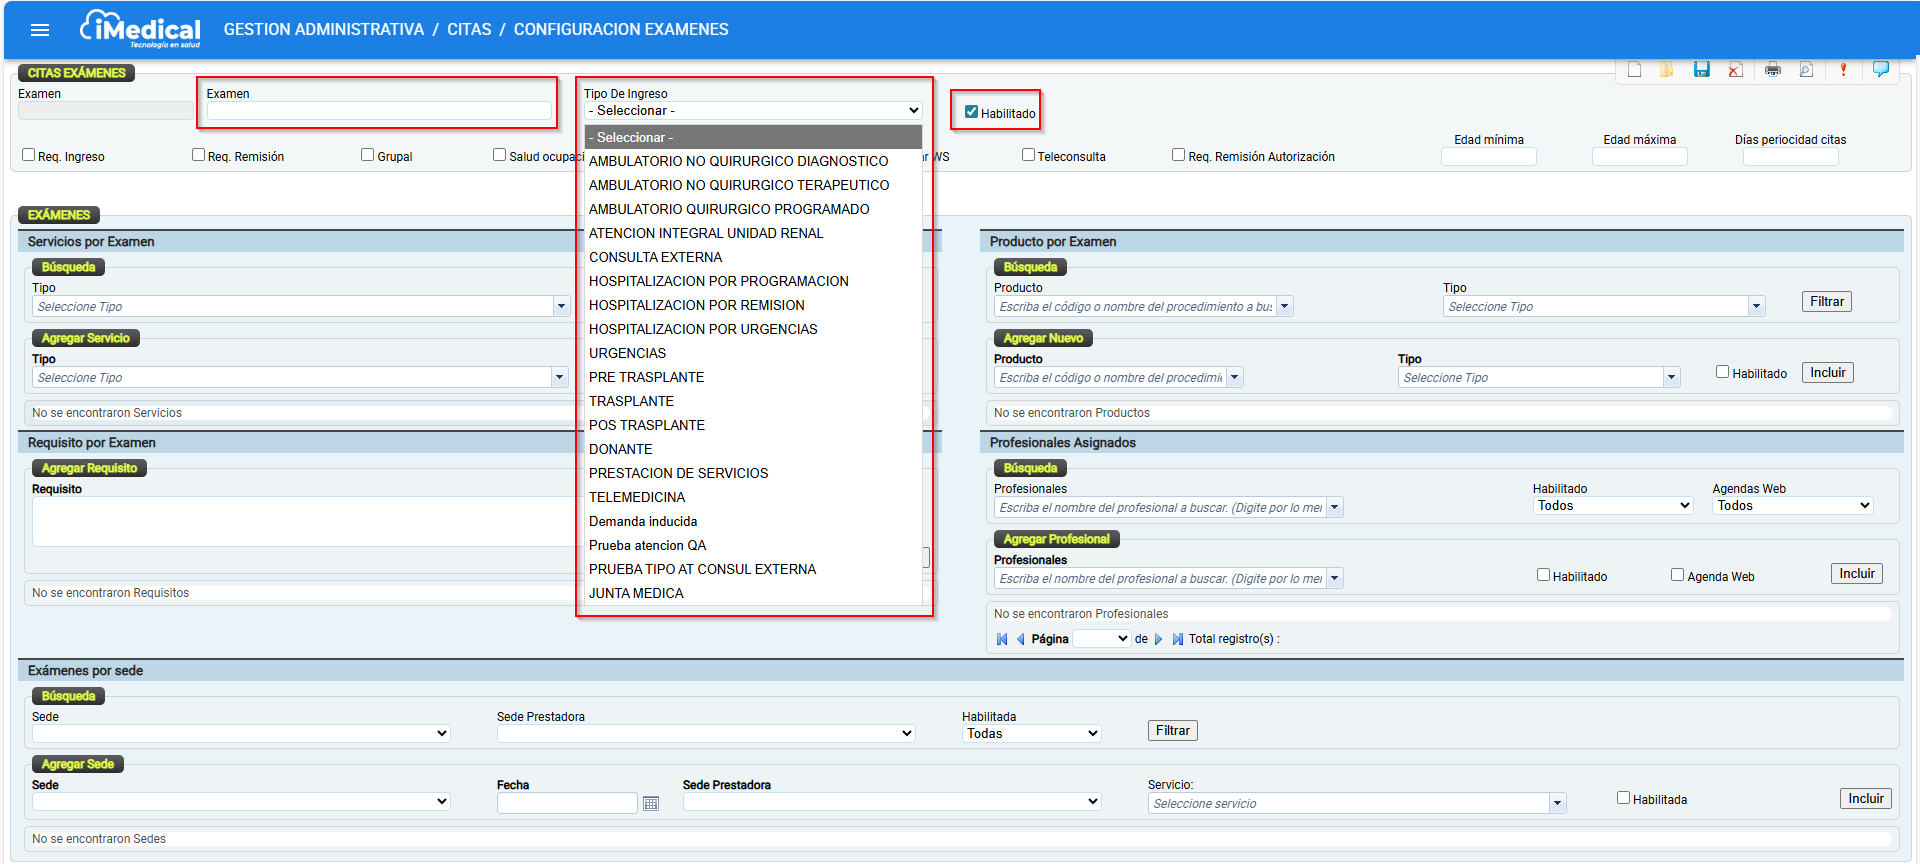Uncheck the Habilitado checkbox at top
This screenshot has height=864, width=1920.
tap(971, 112)
